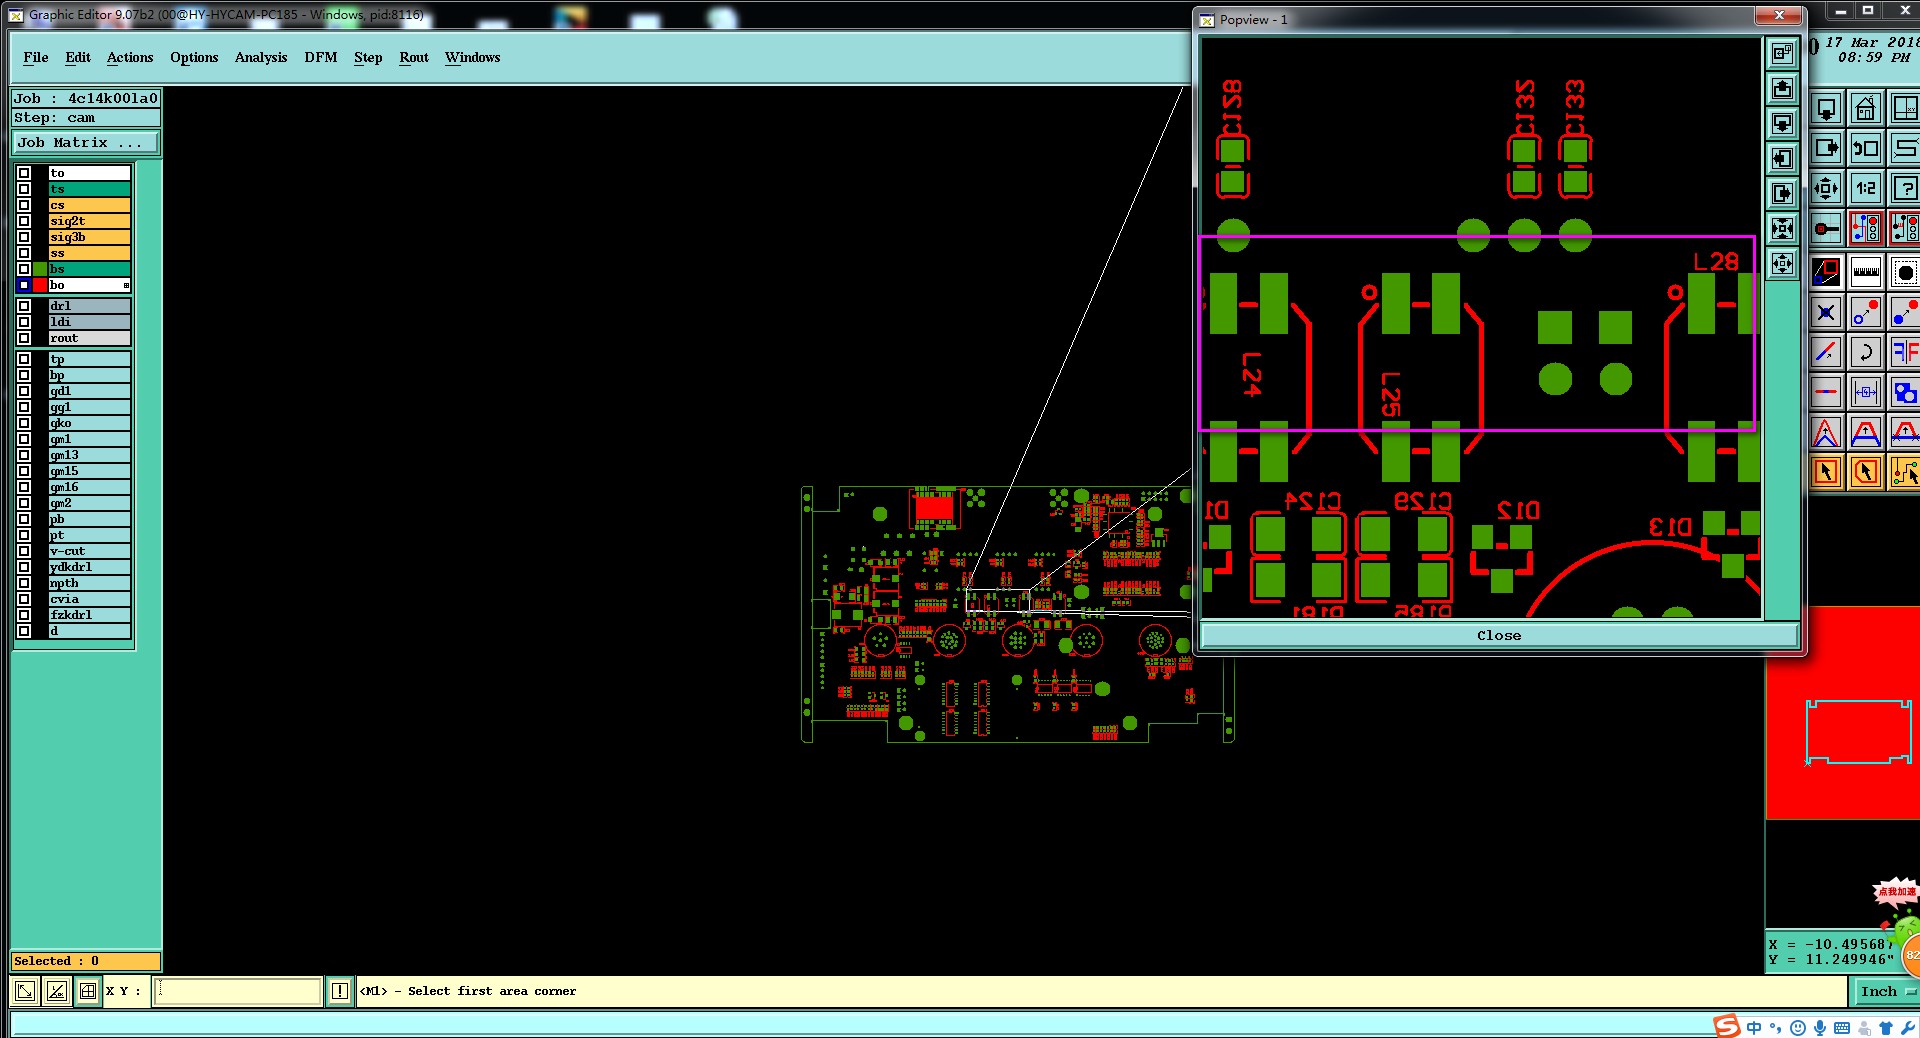
Task: Click the microphone icon in IME toolbar
Action: (1820, 1028)
